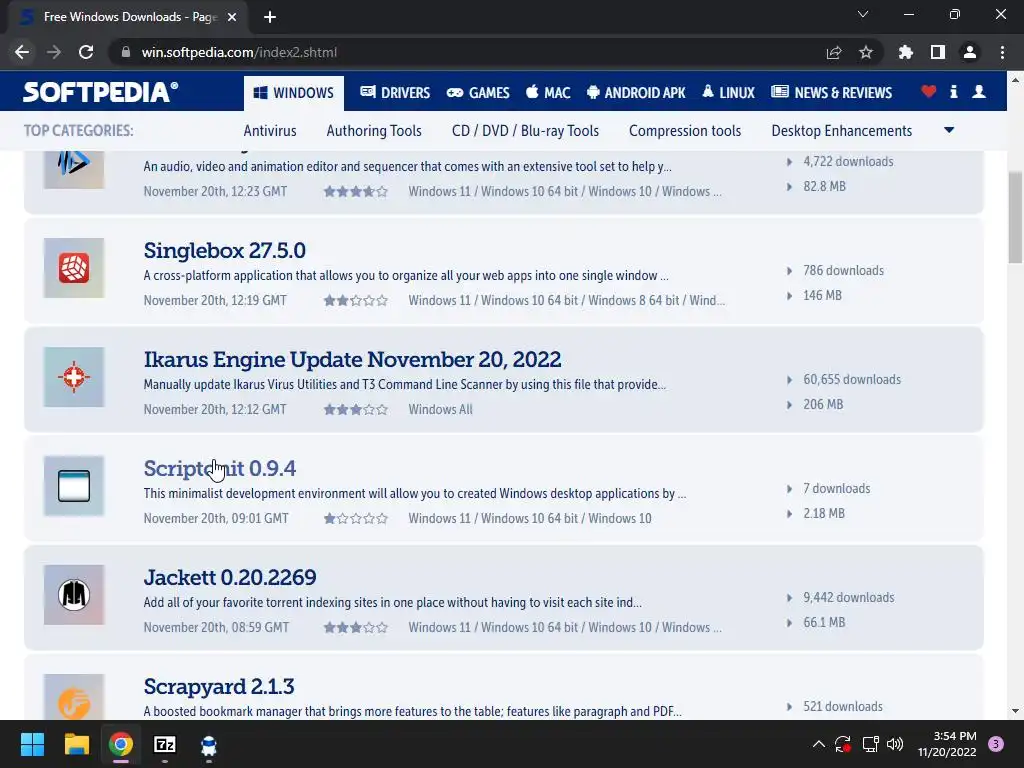
Task: Click '60,655 downloads' text
Action: point(852,379)
